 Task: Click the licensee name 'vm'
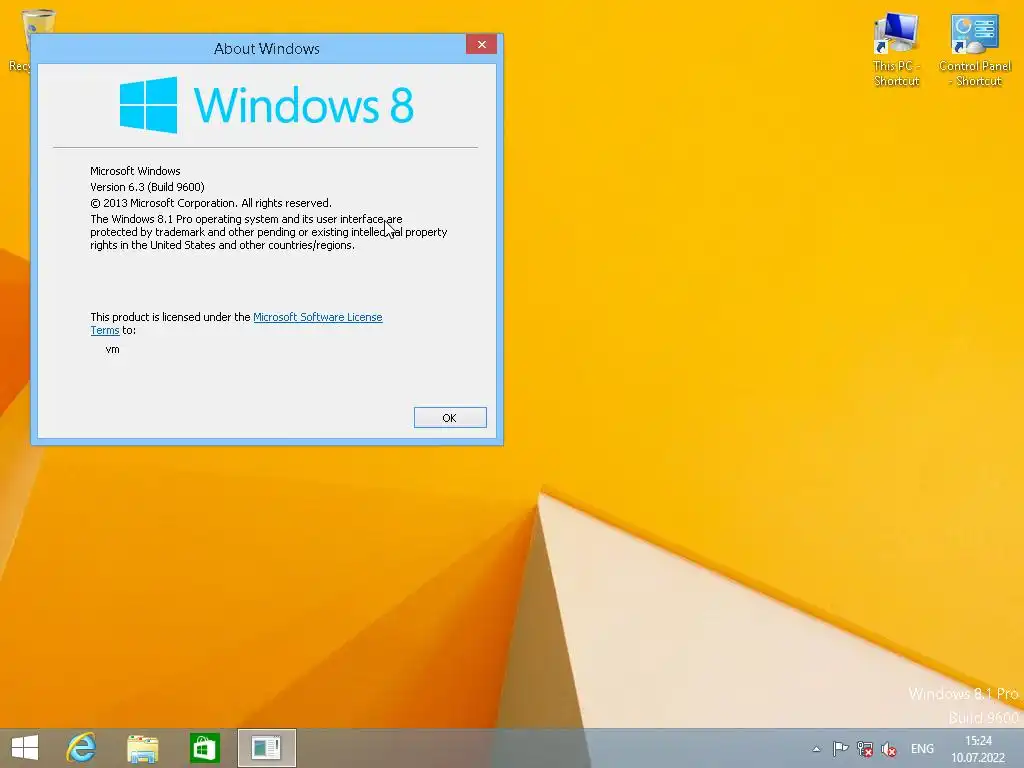112,349
